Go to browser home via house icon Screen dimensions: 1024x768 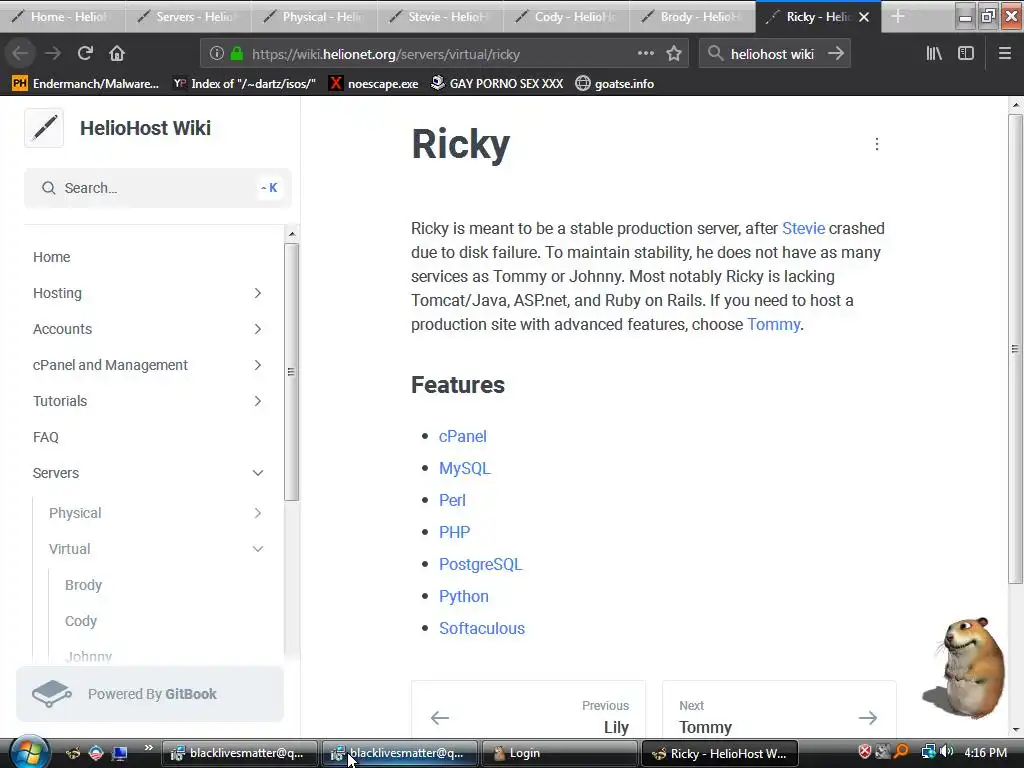117,54
